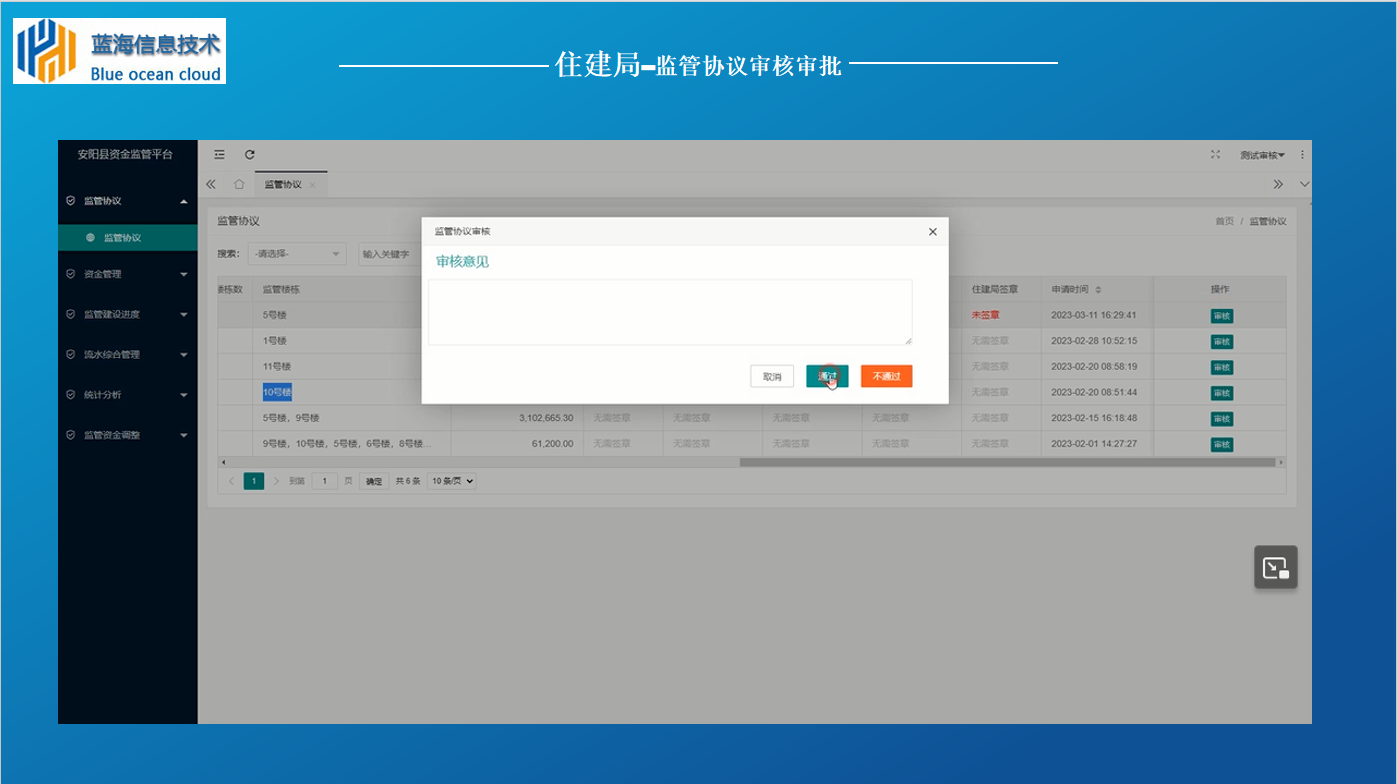Expand the 监管建设进度 sidebar menu
Viewport: 1398px width, 784px height.
coord(127,314)
